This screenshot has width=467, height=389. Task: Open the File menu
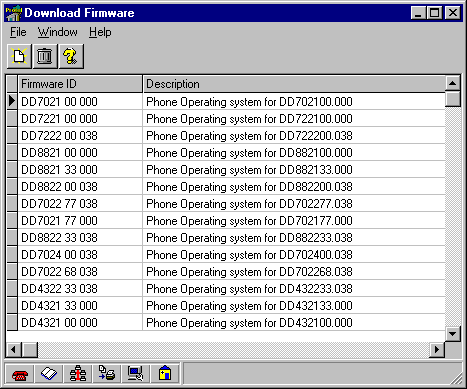[18, 32]
